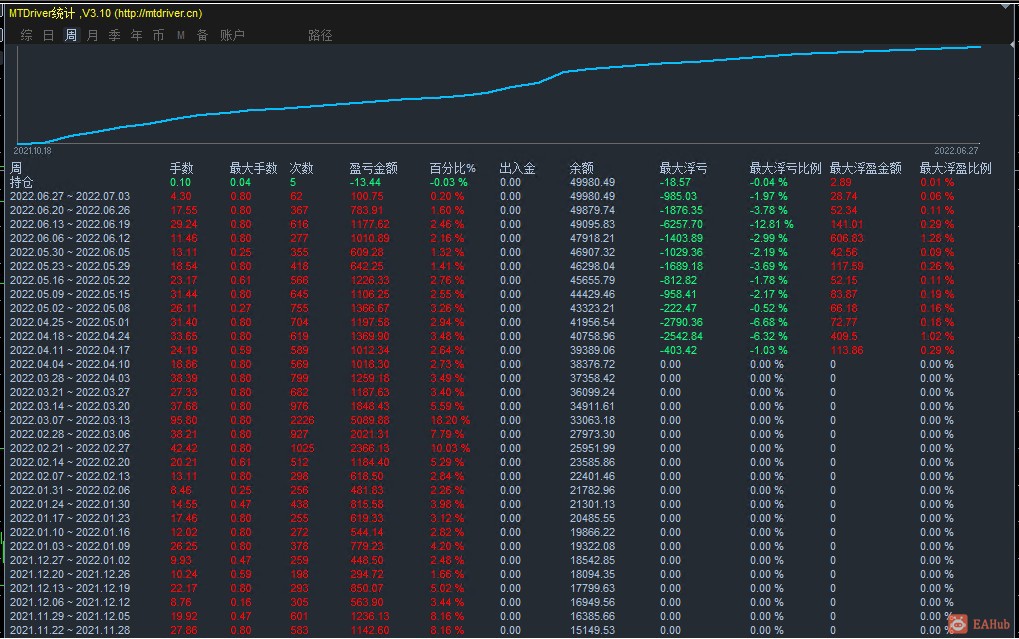Image resolution: width=1019 pixels, height=639 pixels.
Task: Select week row 2022.03.28 ~ 2022.04.03
Action: [70, 378]
